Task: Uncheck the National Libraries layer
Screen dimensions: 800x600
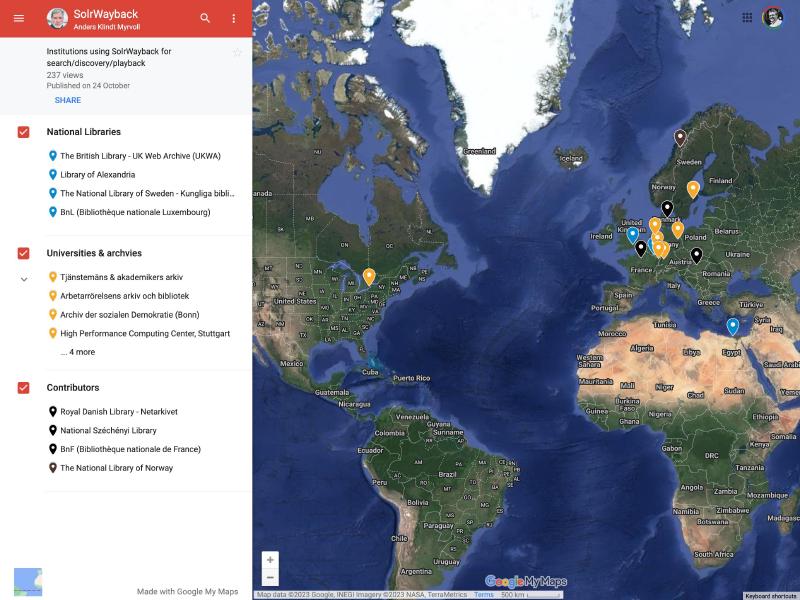Action: [23, 132]
